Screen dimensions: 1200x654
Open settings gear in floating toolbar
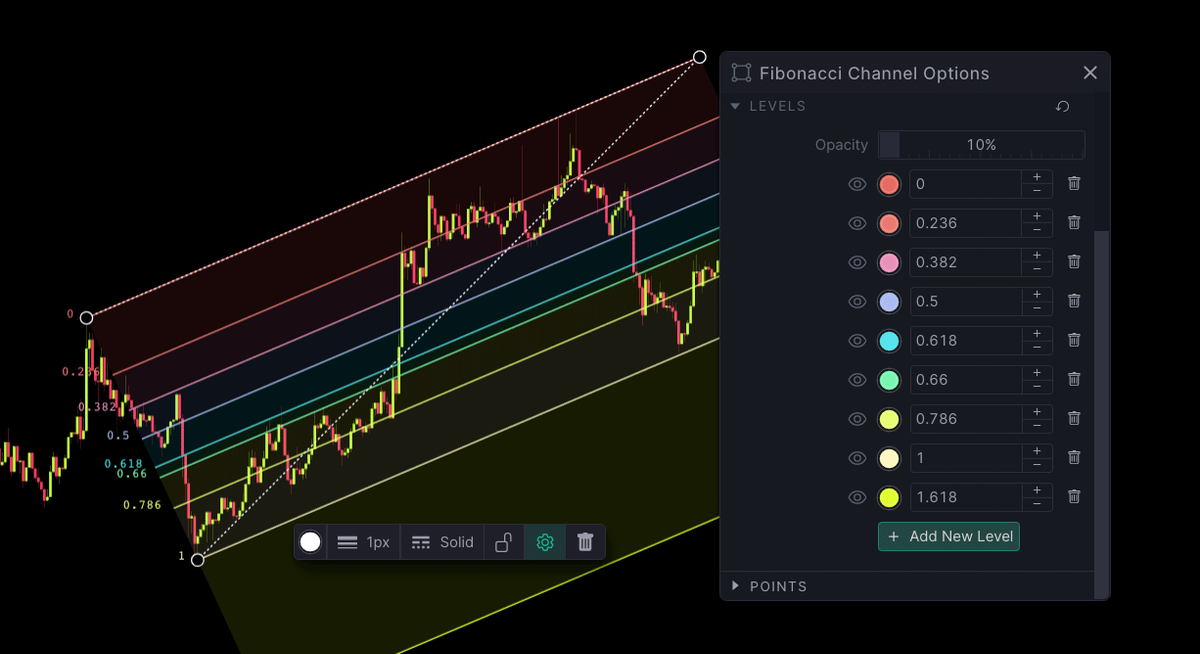pyautogui.click(x=545, y=542)
